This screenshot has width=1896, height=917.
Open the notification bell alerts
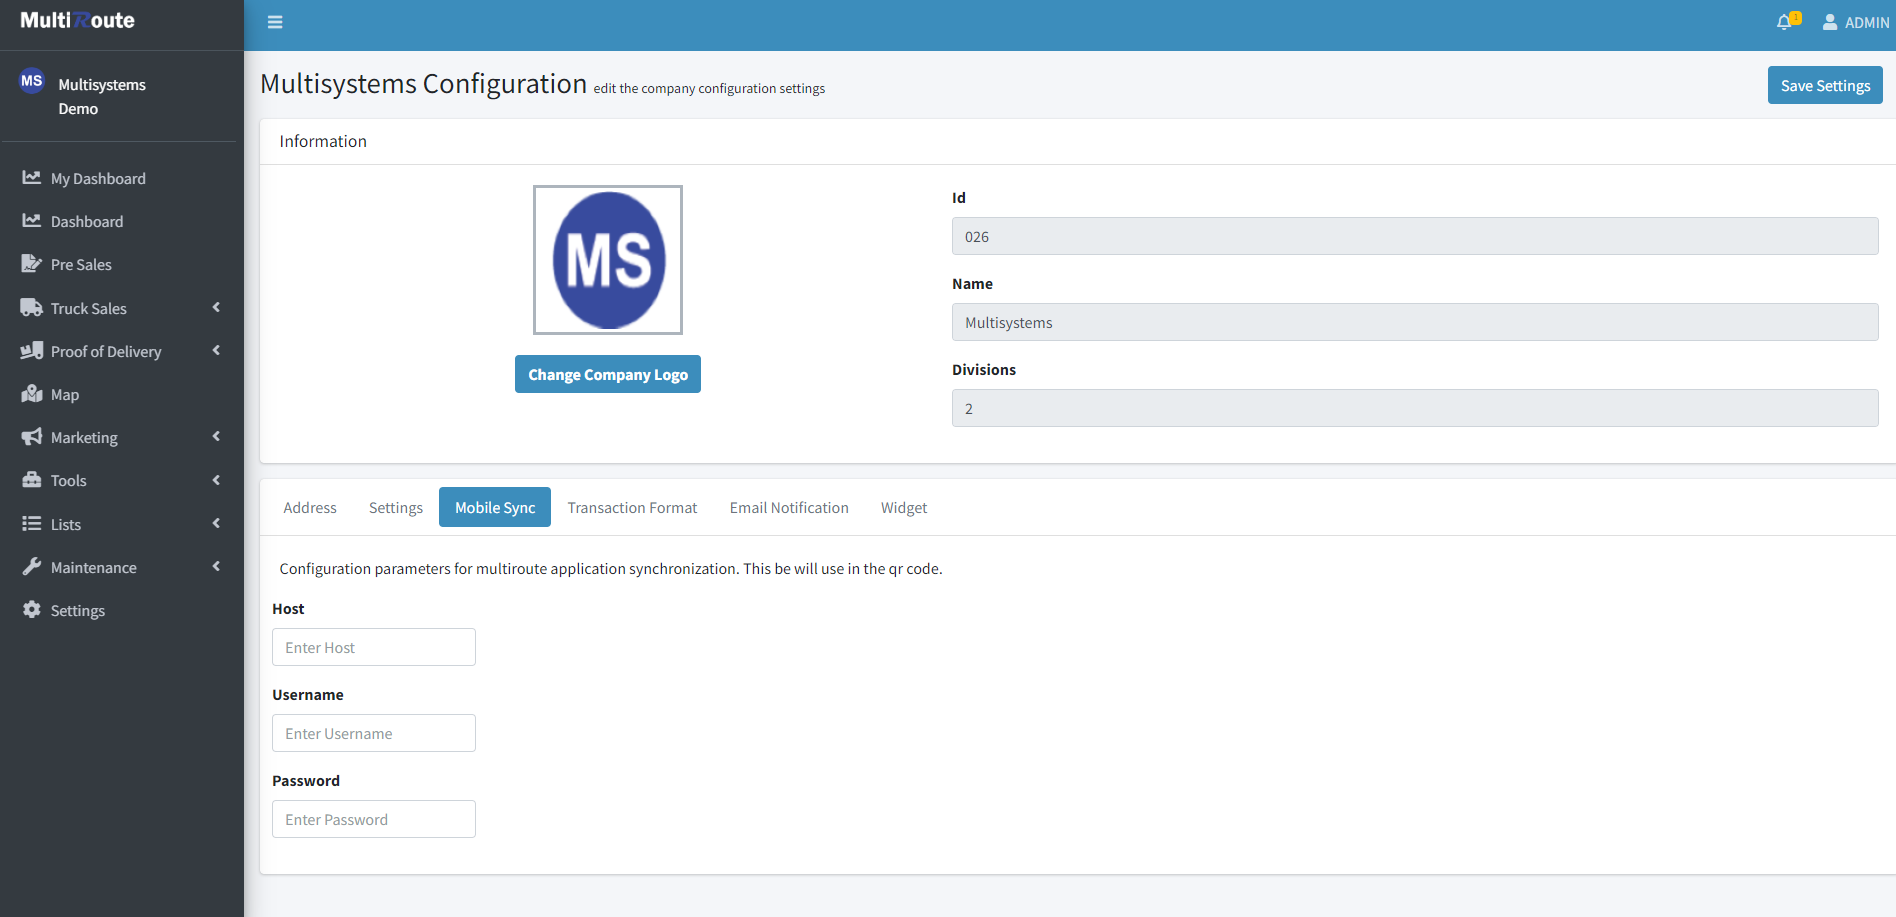(1786, 21)
